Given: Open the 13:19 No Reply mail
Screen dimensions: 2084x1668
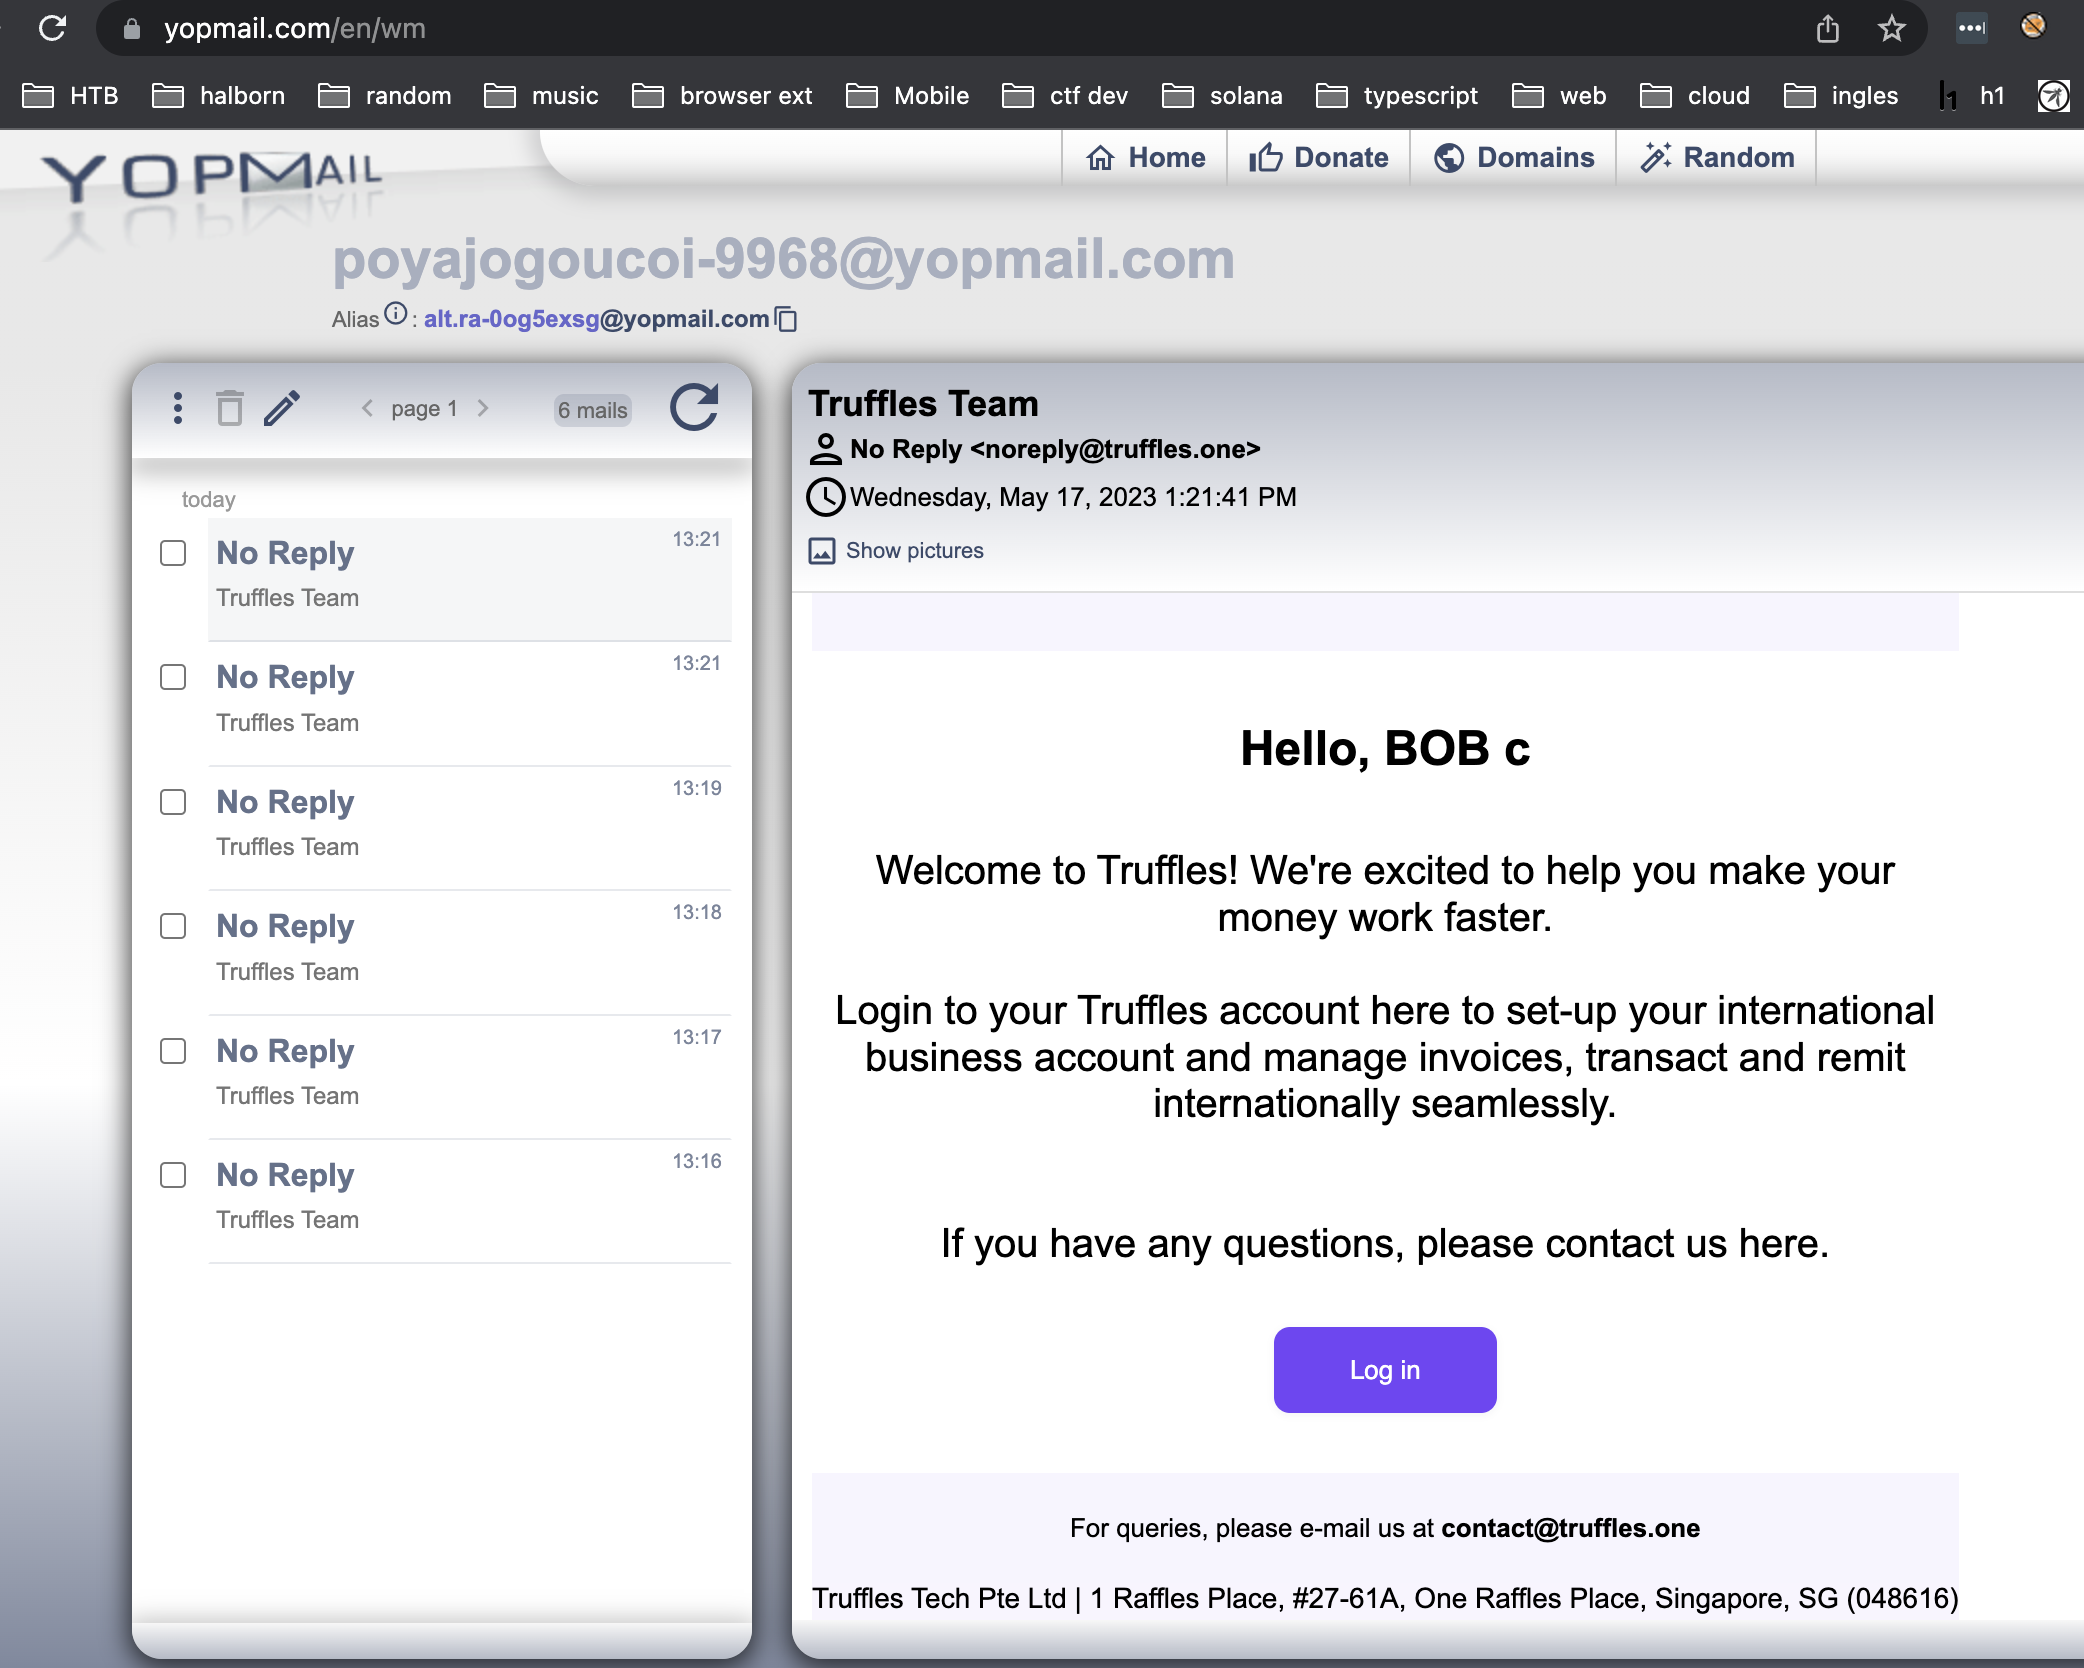Looking at the screenshot, I should coord(470,827).
